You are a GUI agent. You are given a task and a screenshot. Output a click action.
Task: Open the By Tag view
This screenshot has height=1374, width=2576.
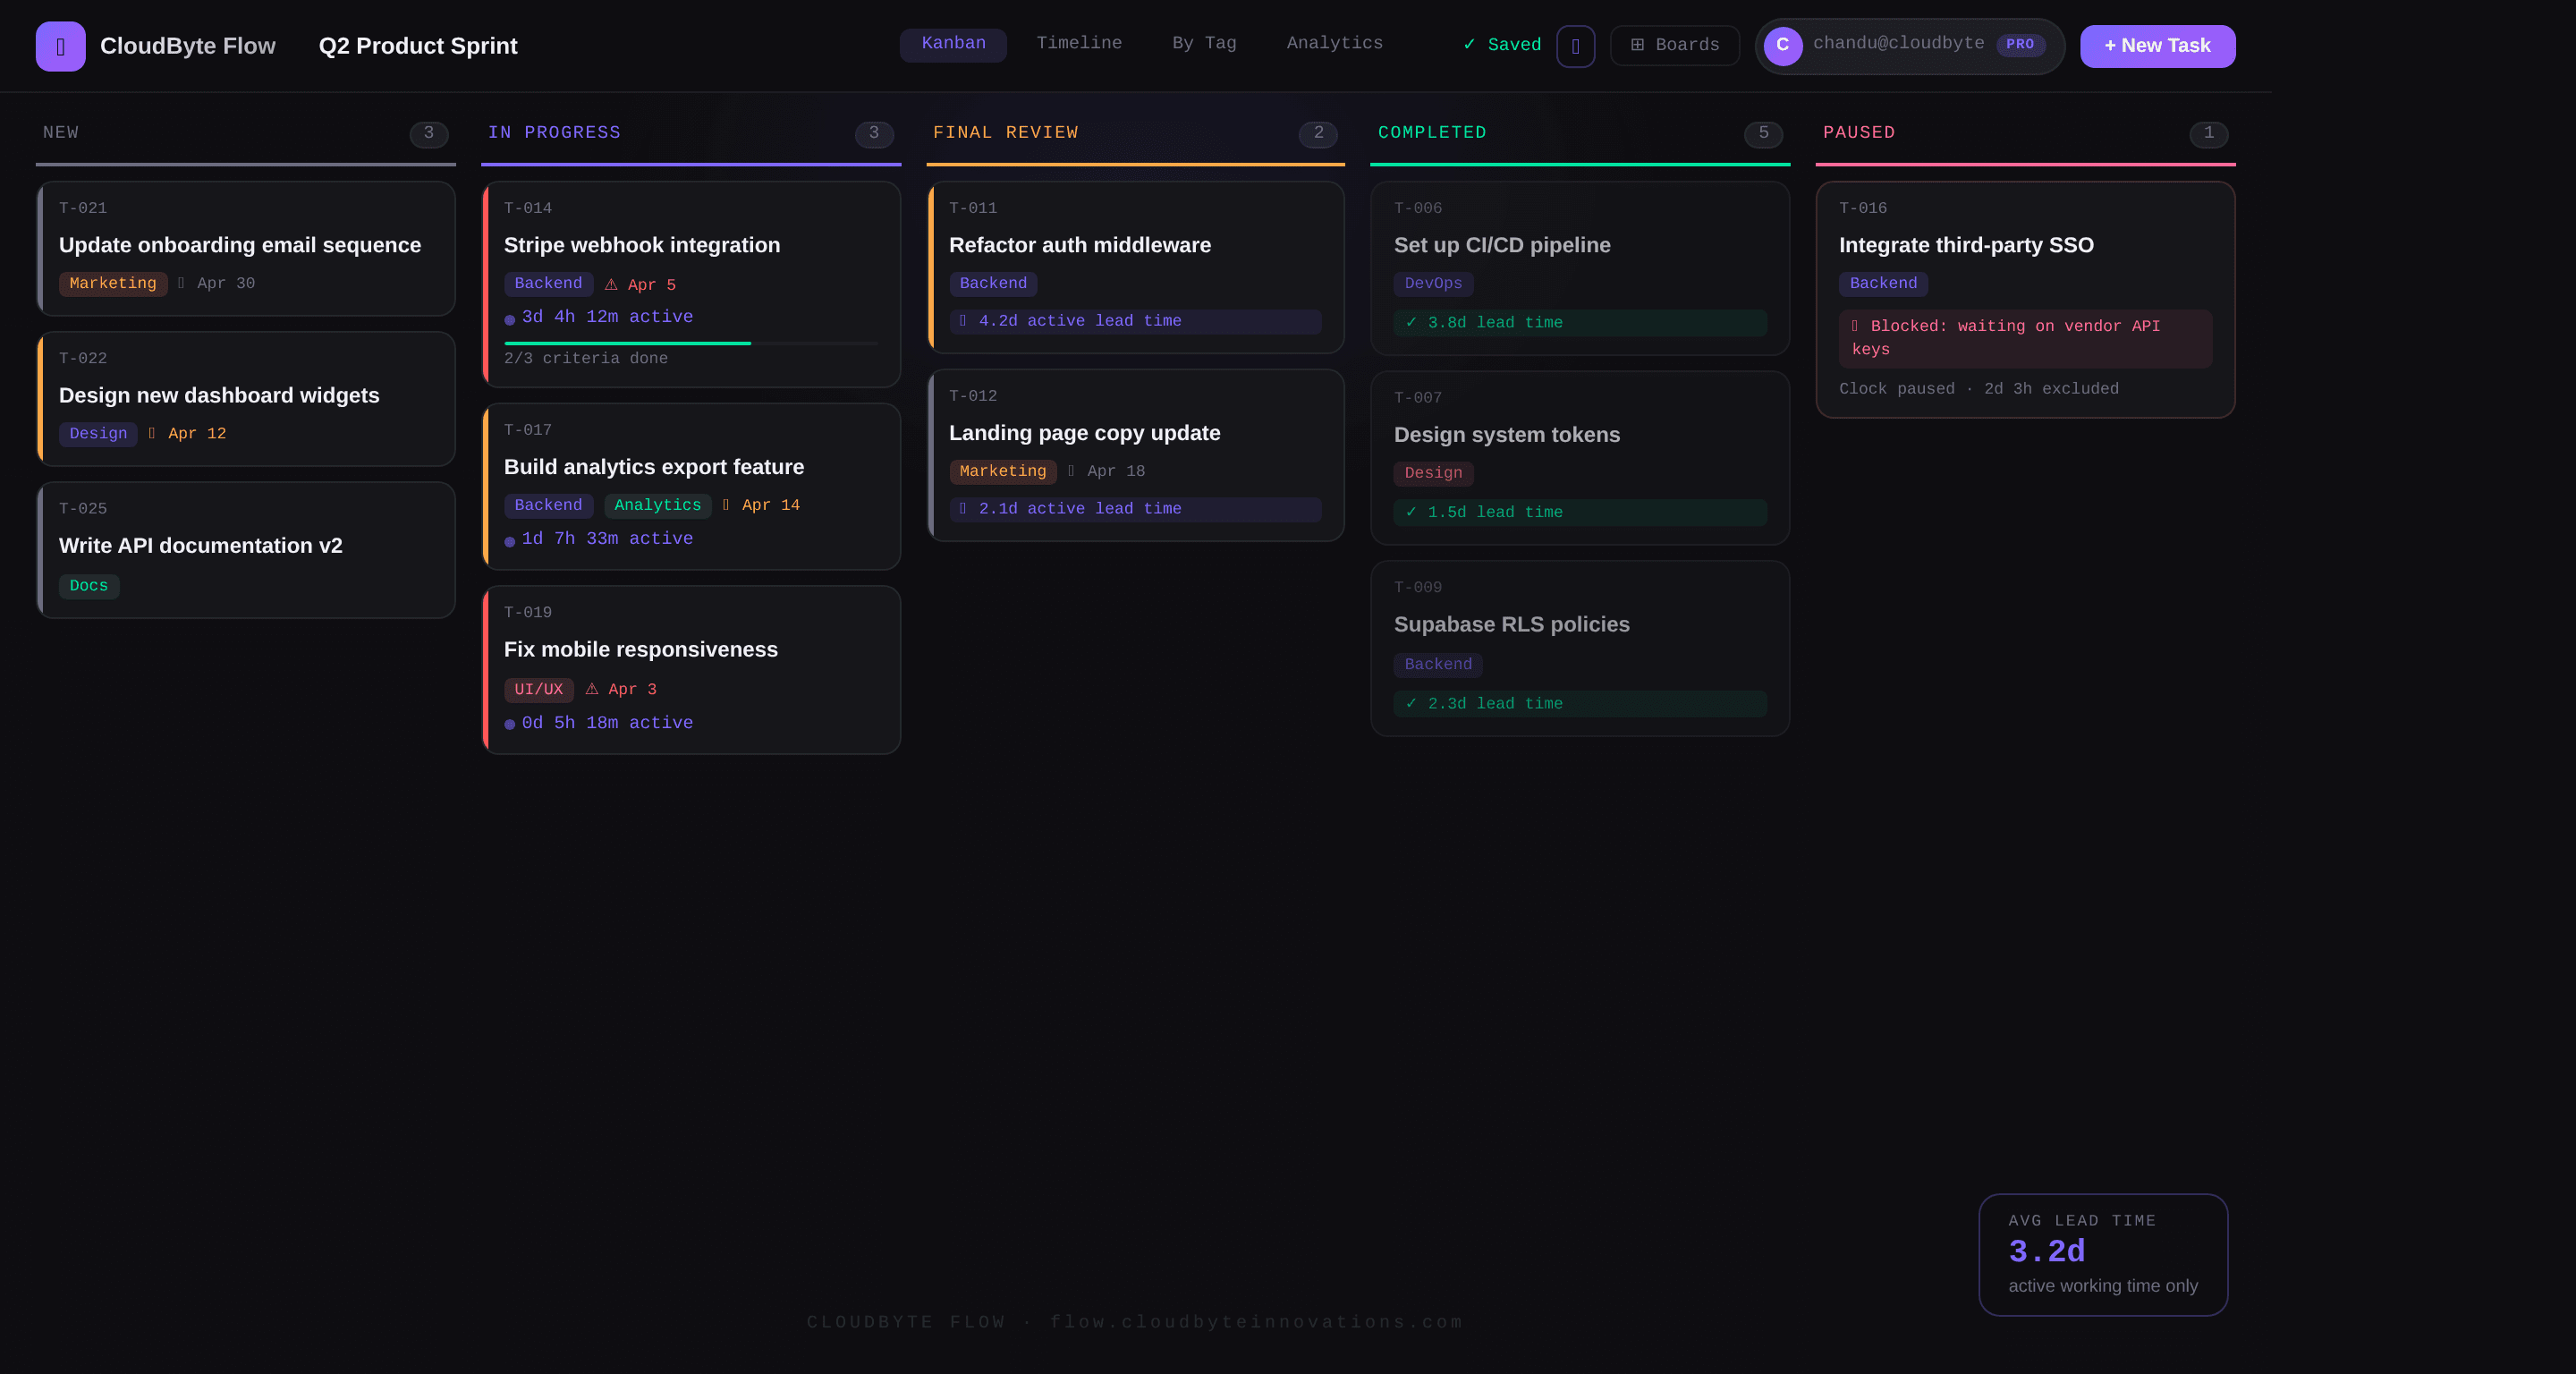coord(1203,42)
